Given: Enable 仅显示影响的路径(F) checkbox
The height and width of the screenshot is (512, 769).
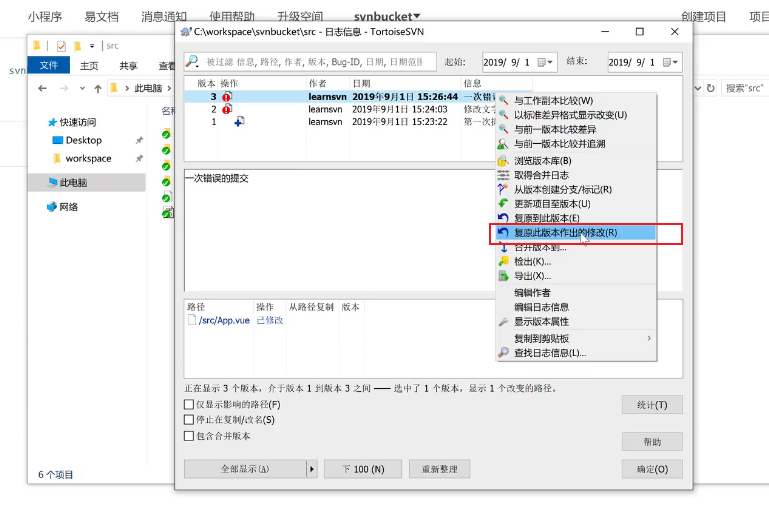Looking at the screenshot, I should click(189, 404).
